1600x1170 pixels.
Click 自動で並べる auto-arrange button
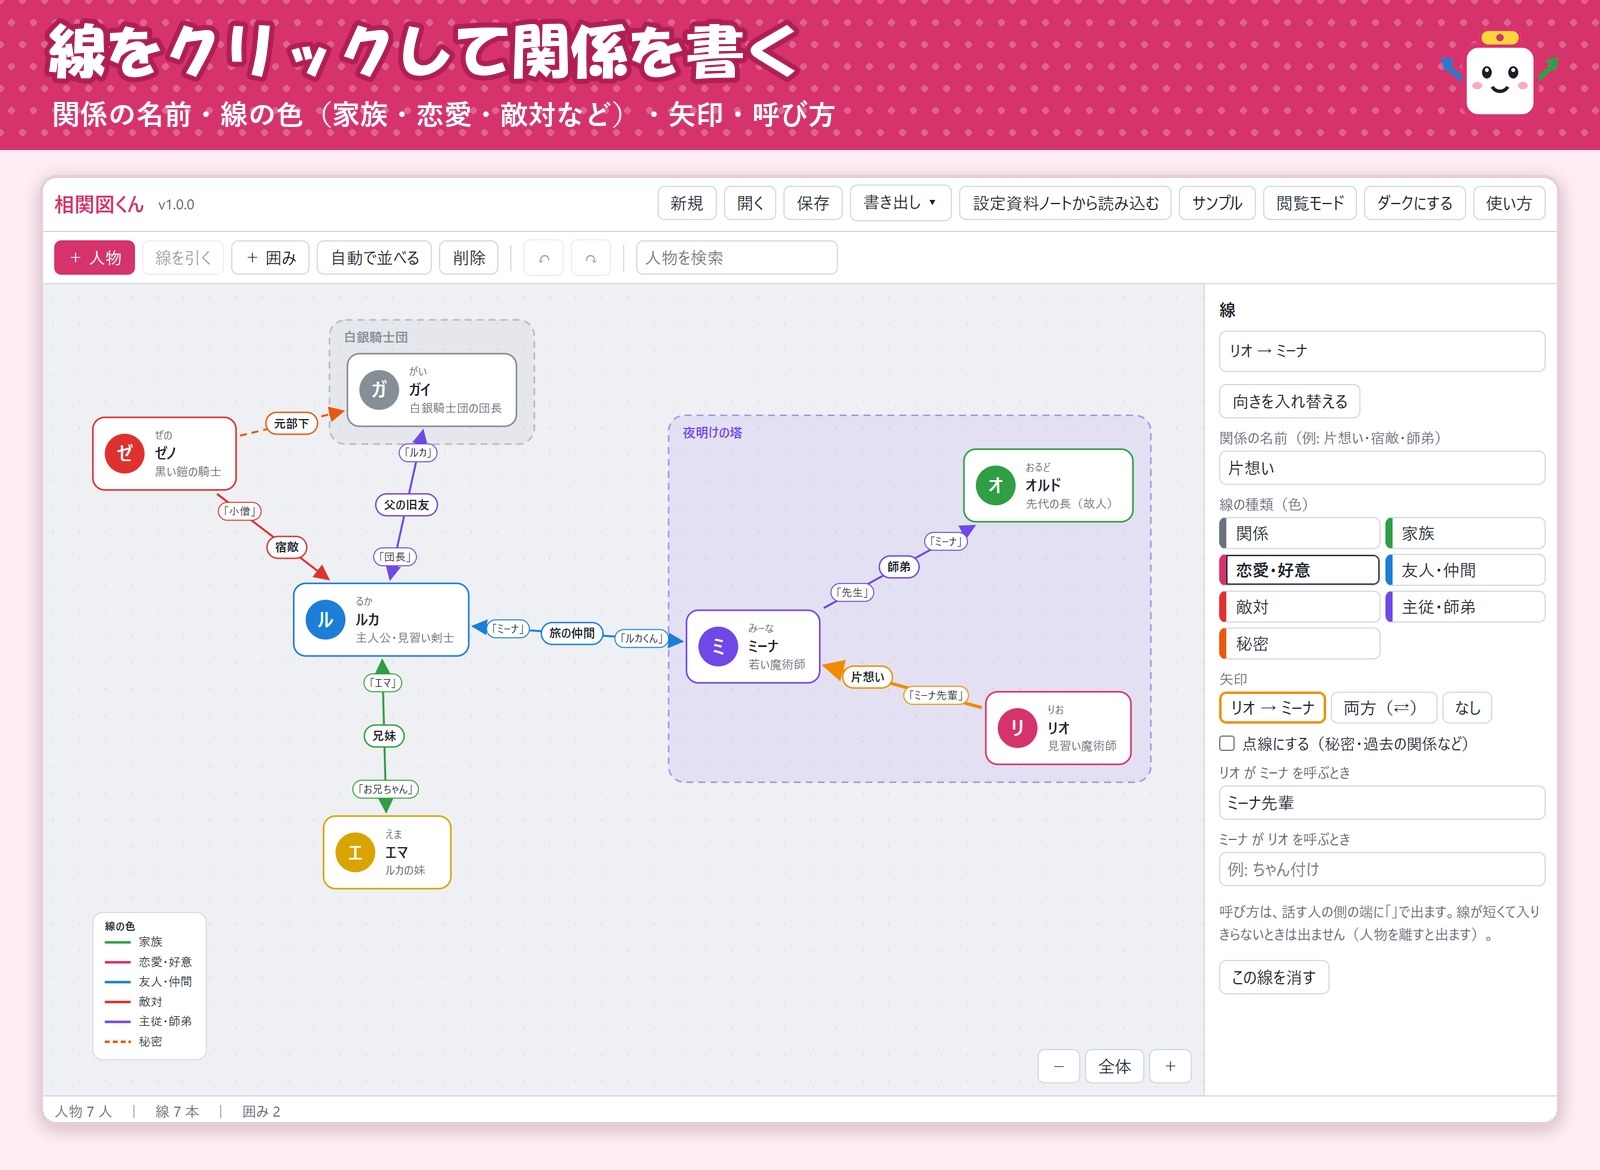375,258
